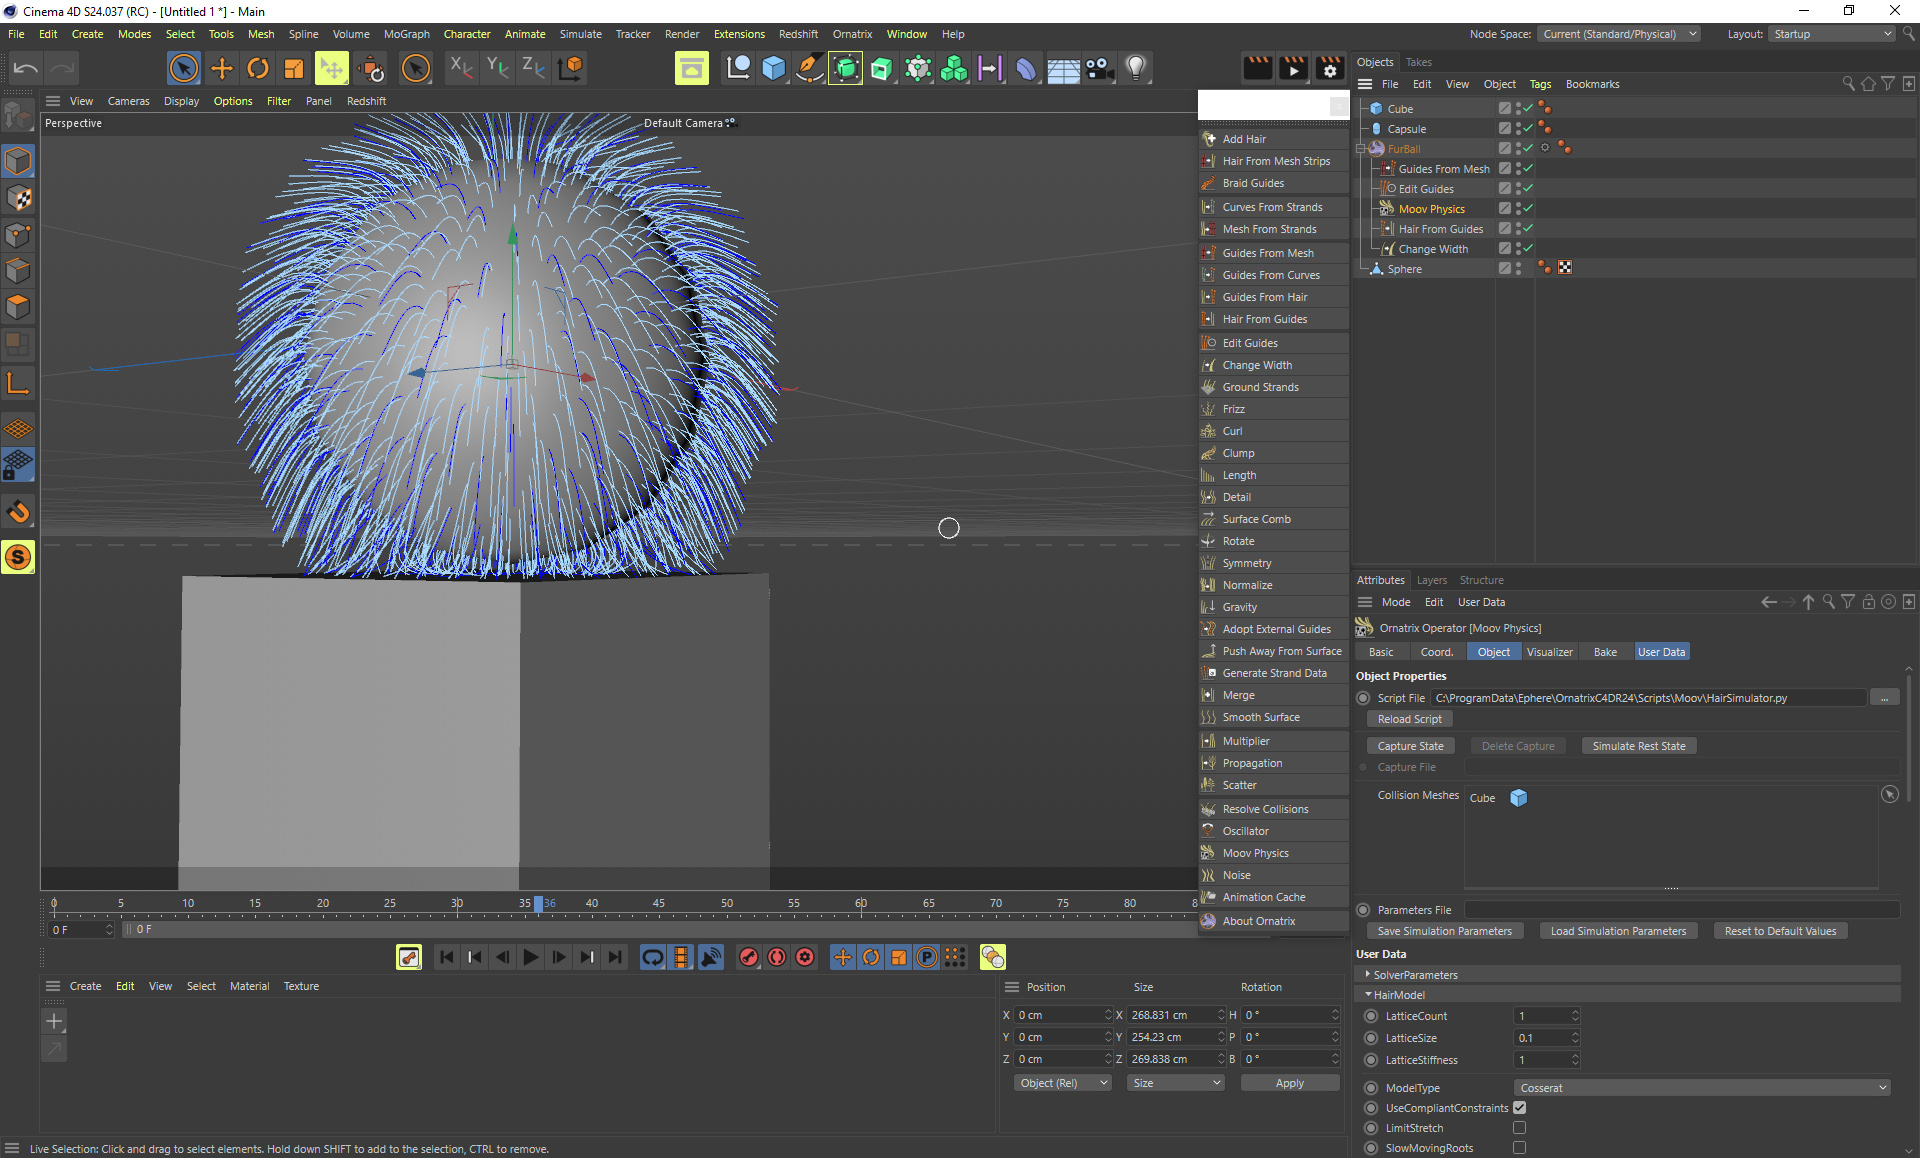Select the Clump hair modifier icon
The width and height of the screenshot is (1920, 1158).
tap(1210, 451)
